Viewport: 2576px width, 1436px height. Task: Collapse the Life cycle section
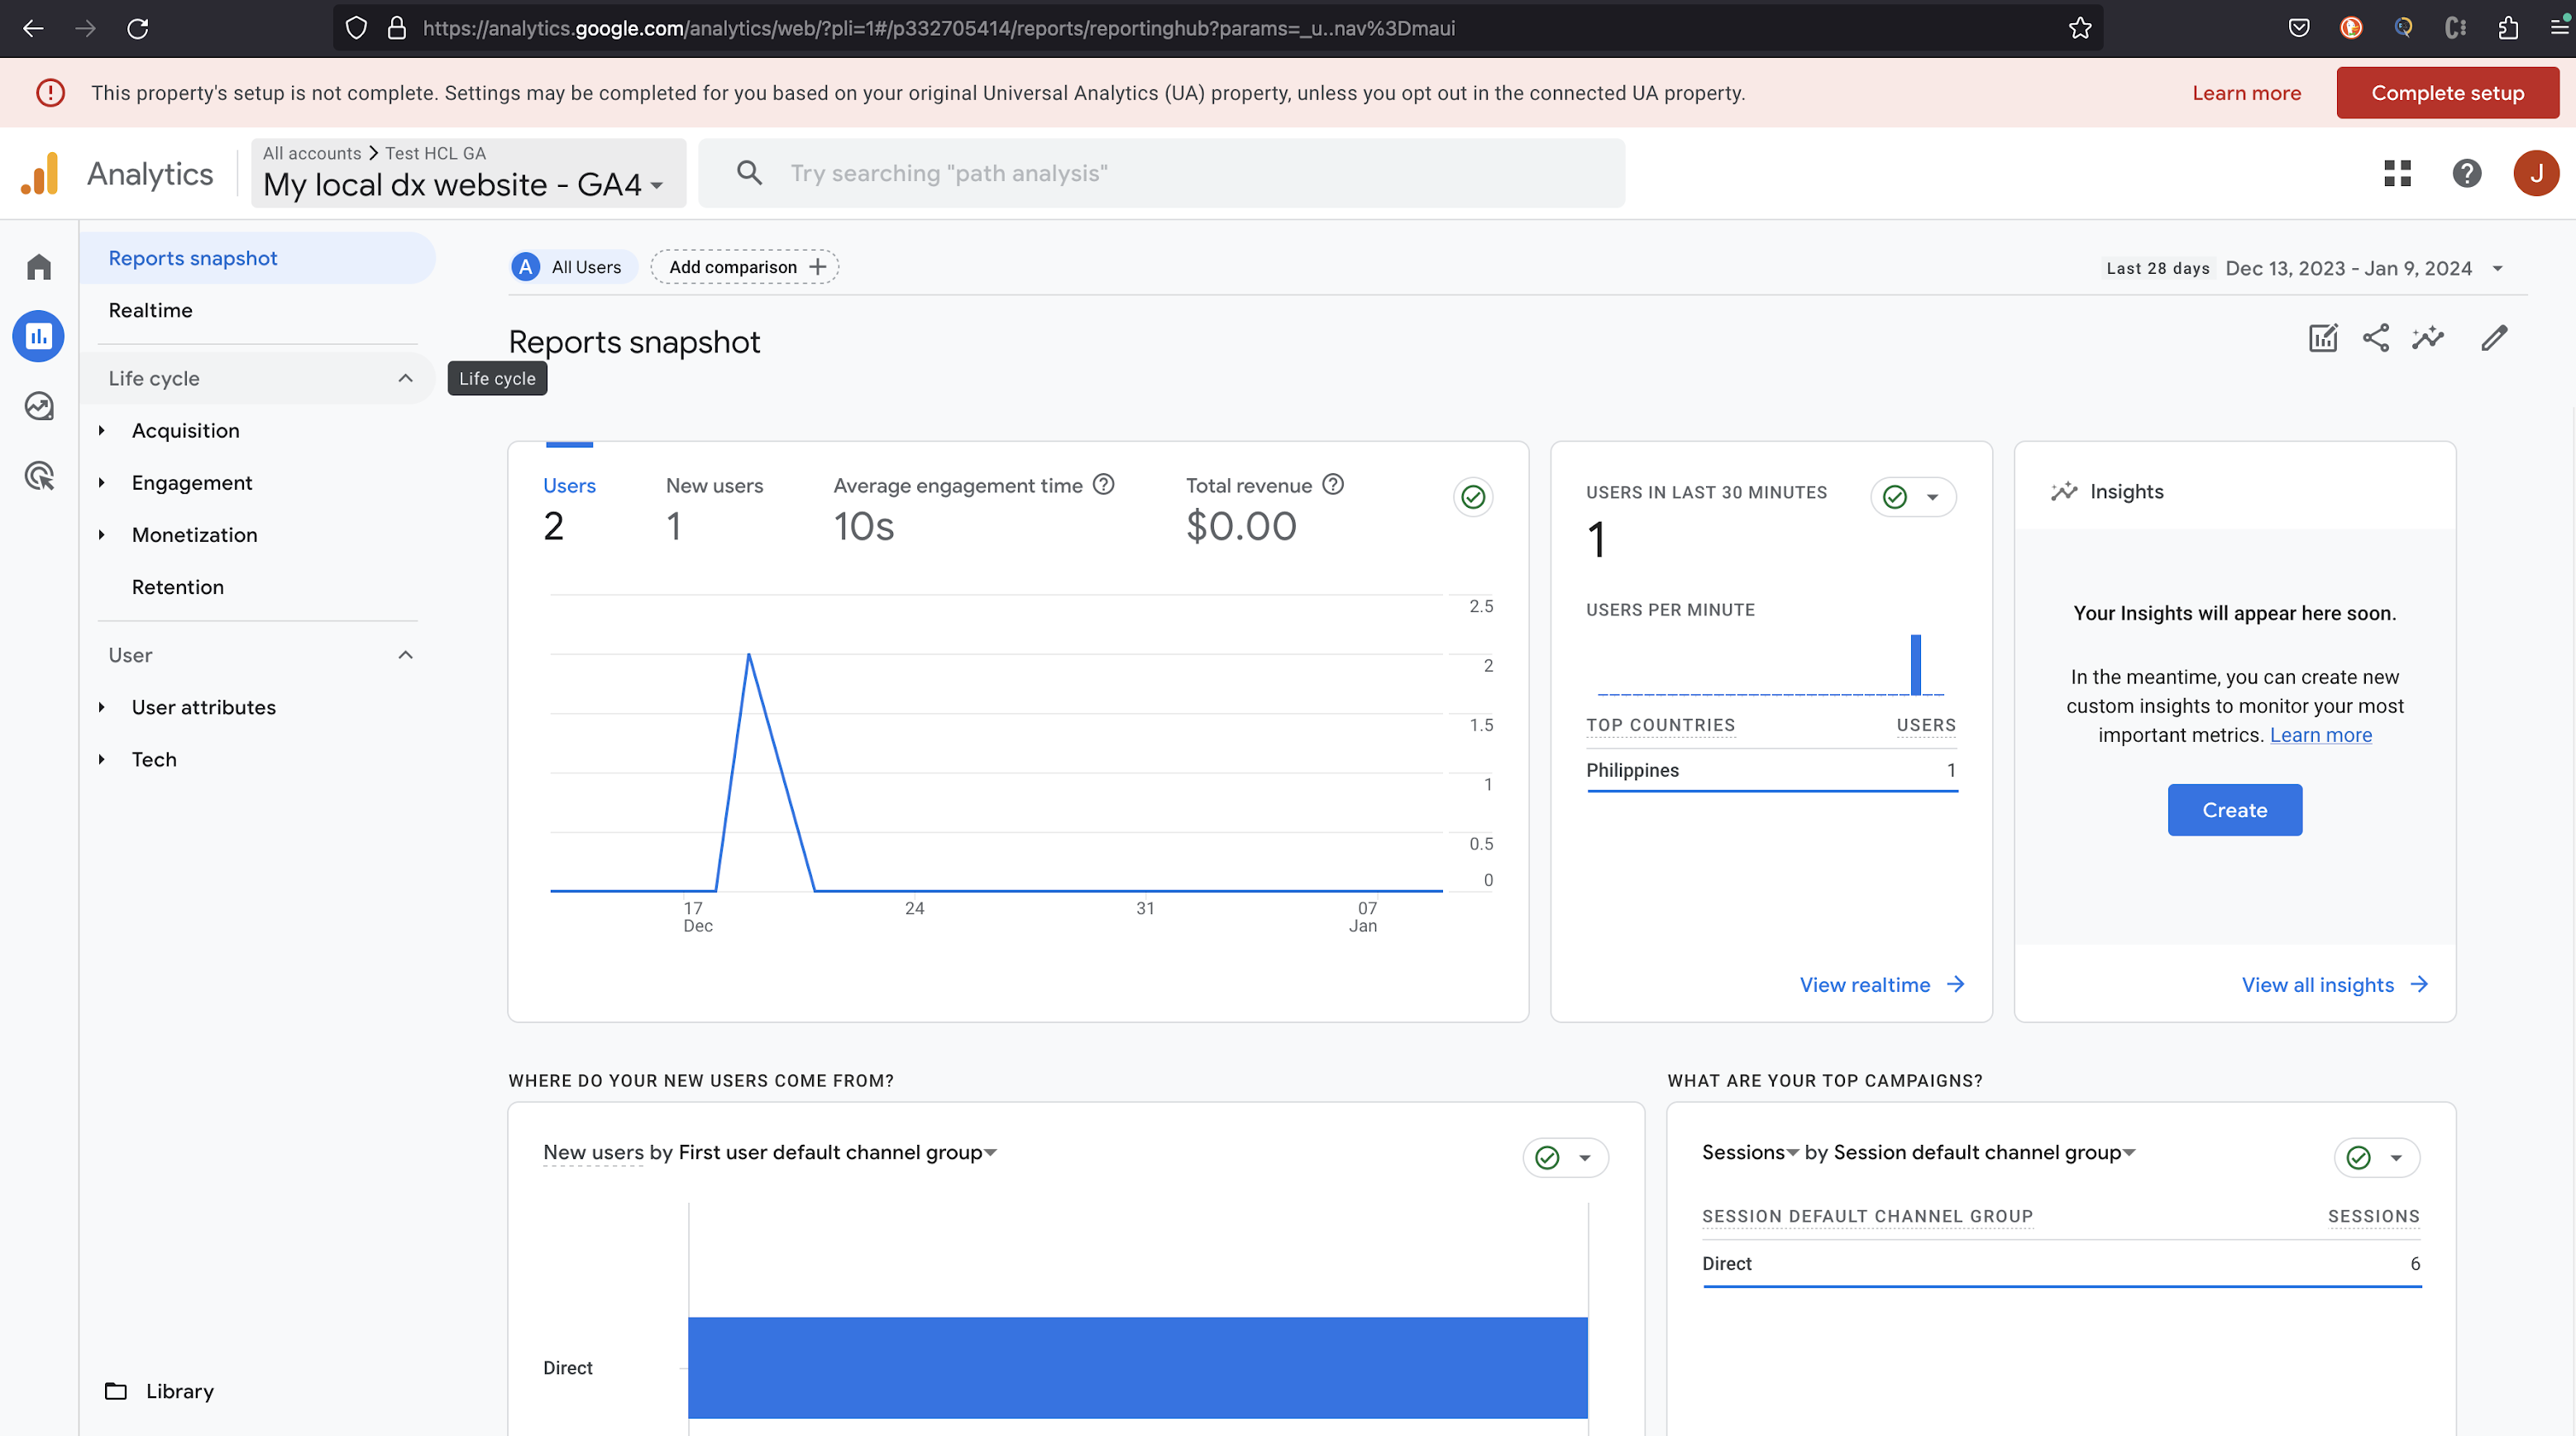pyautogui.click(x=405, y=379)
